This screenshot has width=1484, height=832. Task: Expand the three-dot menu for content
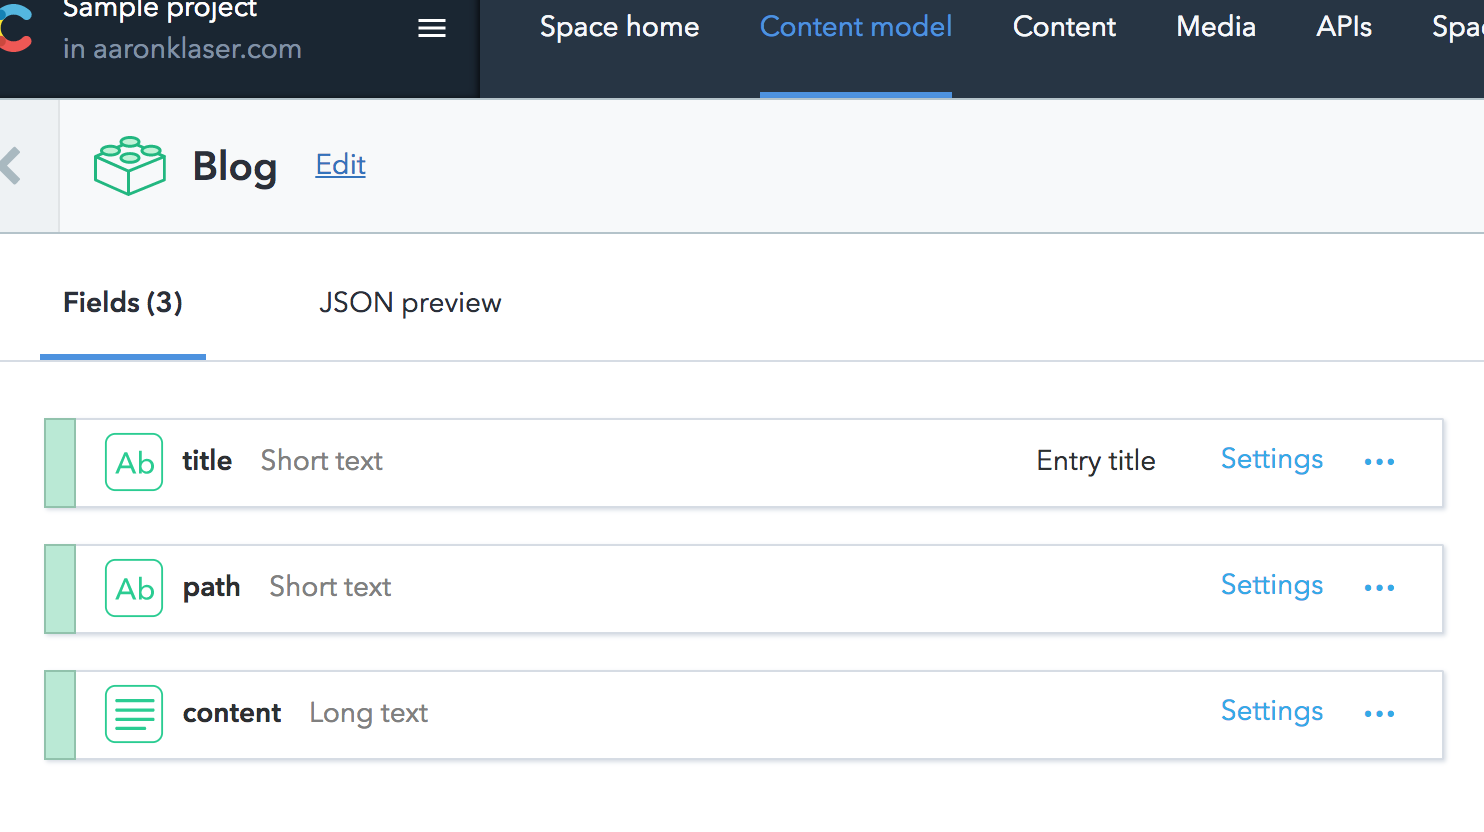(1379, 714)
